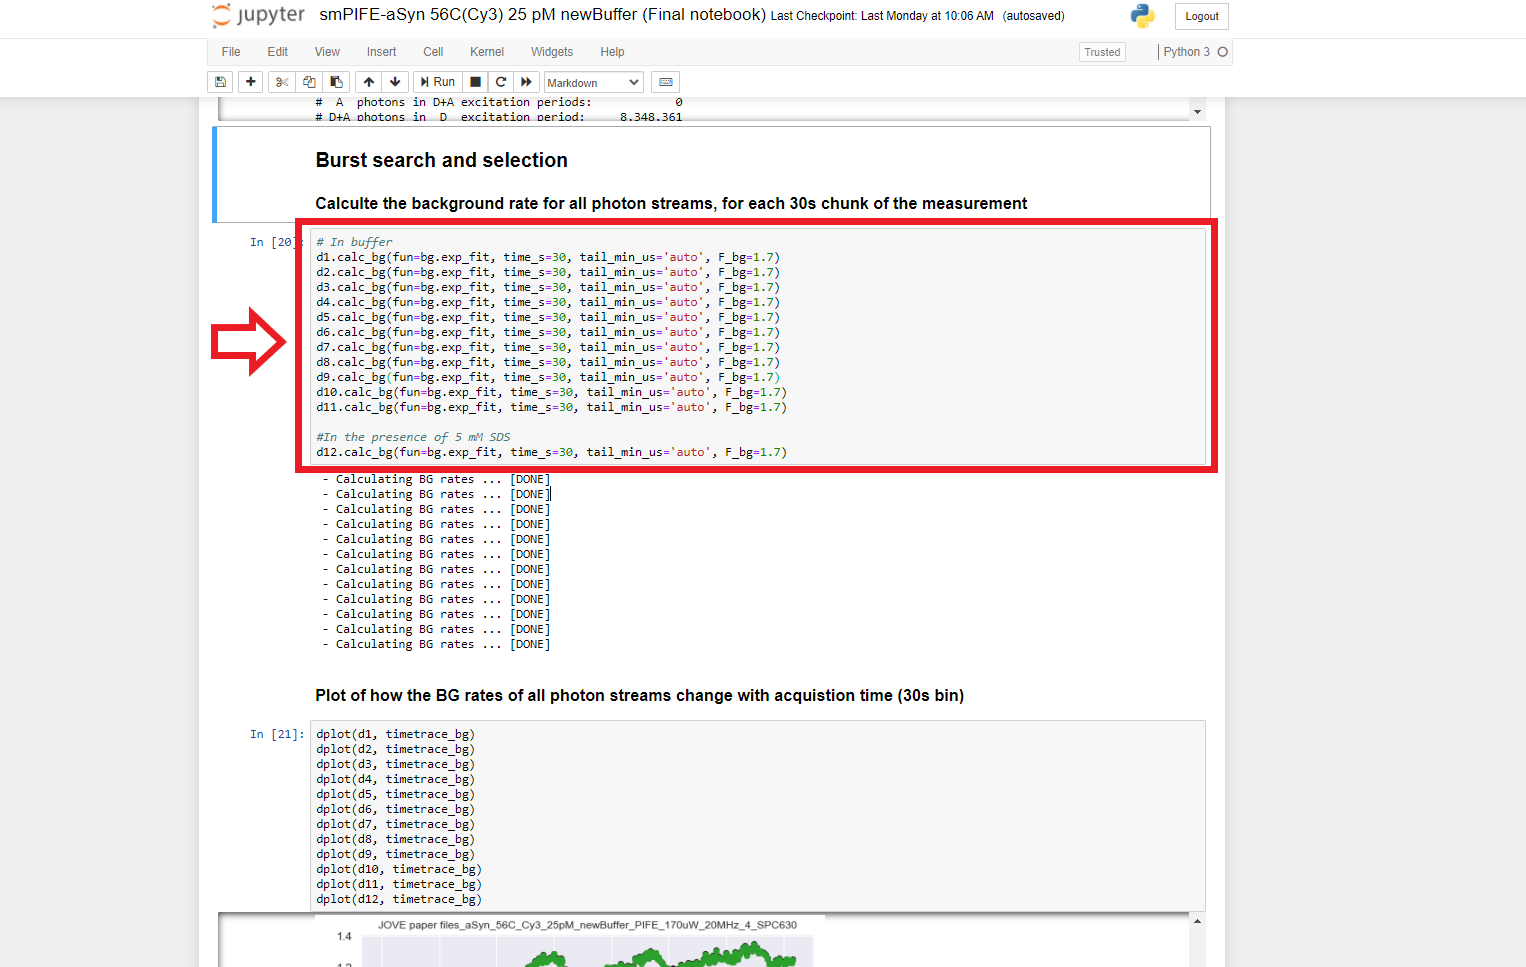This screenshot has width=1526, height=967.
Task: Click the Jupyter logo
Action: click(x=258, y=16)
